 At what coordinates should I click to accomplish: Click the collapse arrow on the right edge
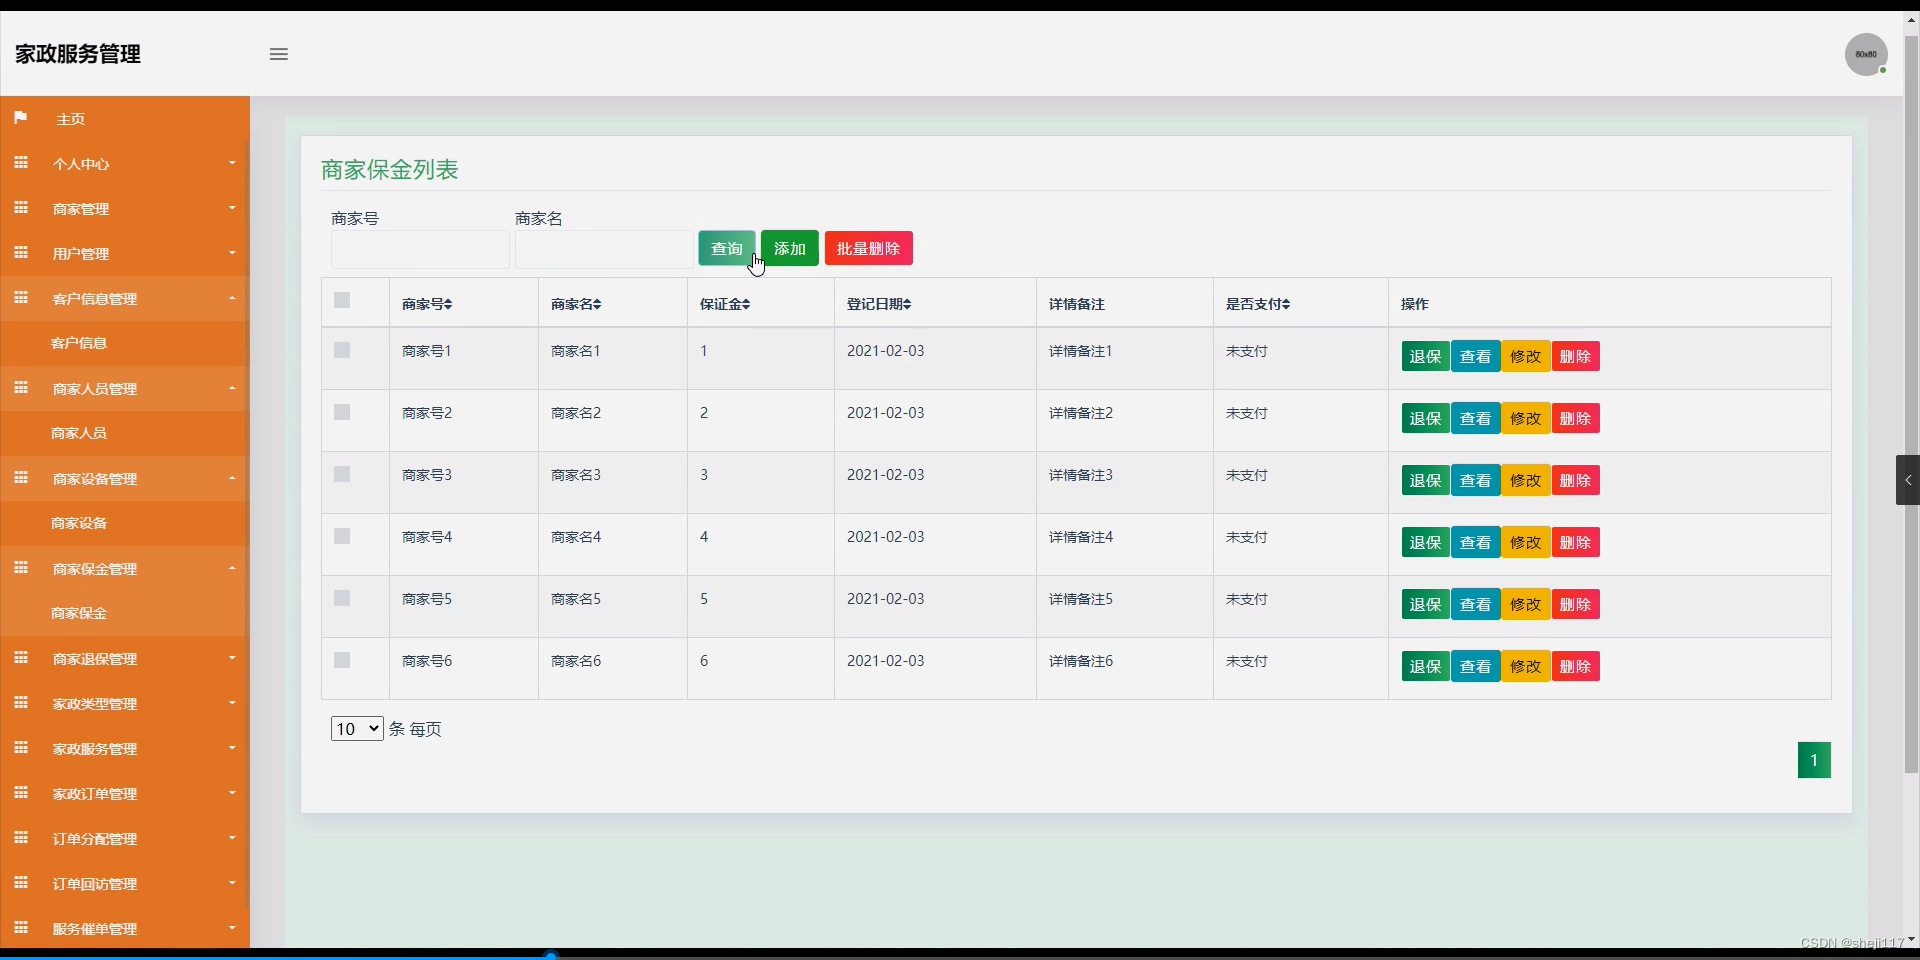click(x=1907, y=480)
